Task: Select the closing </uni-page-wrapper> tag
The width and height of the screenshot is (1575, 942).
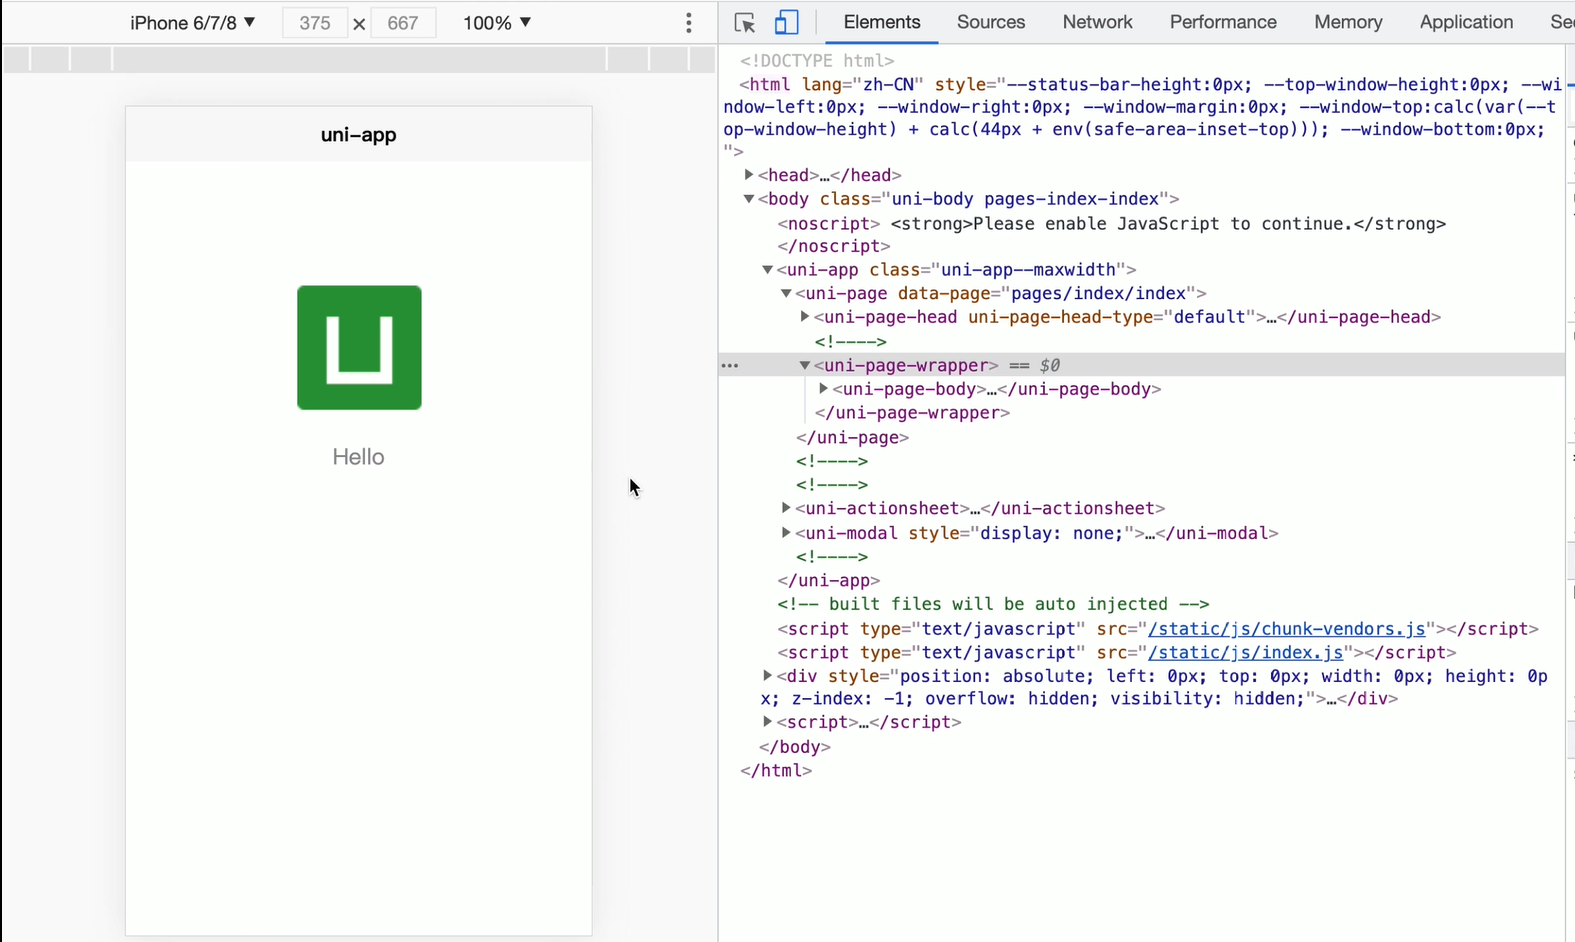Action: 913,413
